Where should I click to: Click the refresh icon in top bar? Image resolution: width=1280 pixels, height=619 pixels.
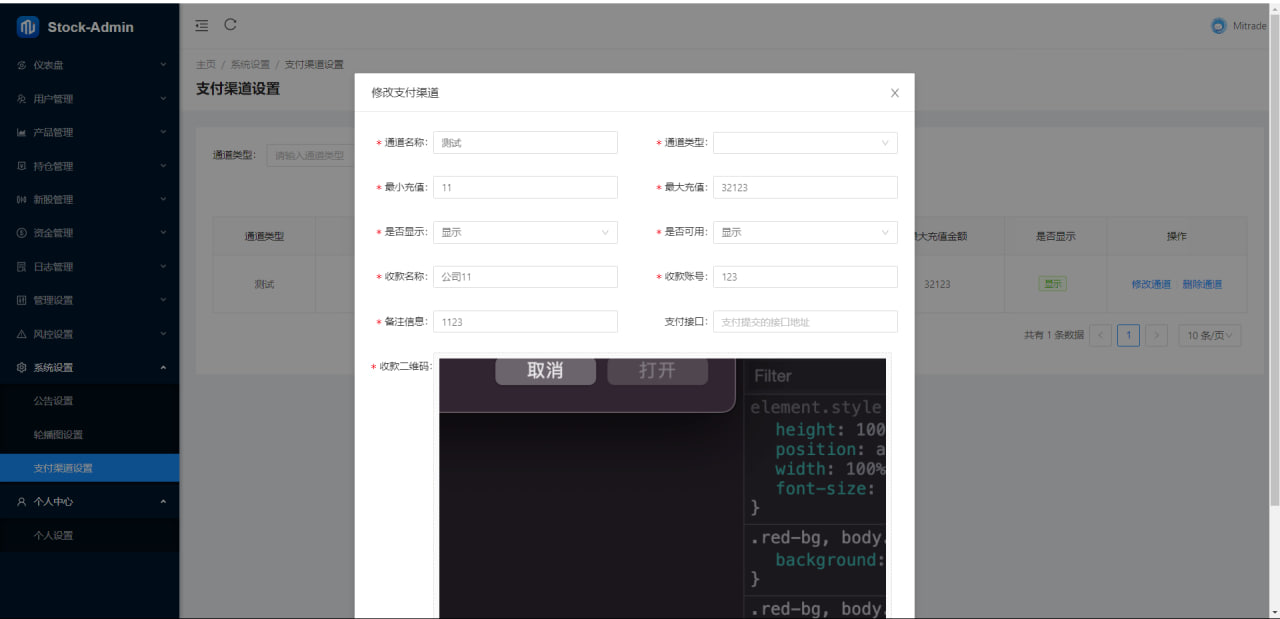point(230,25)
